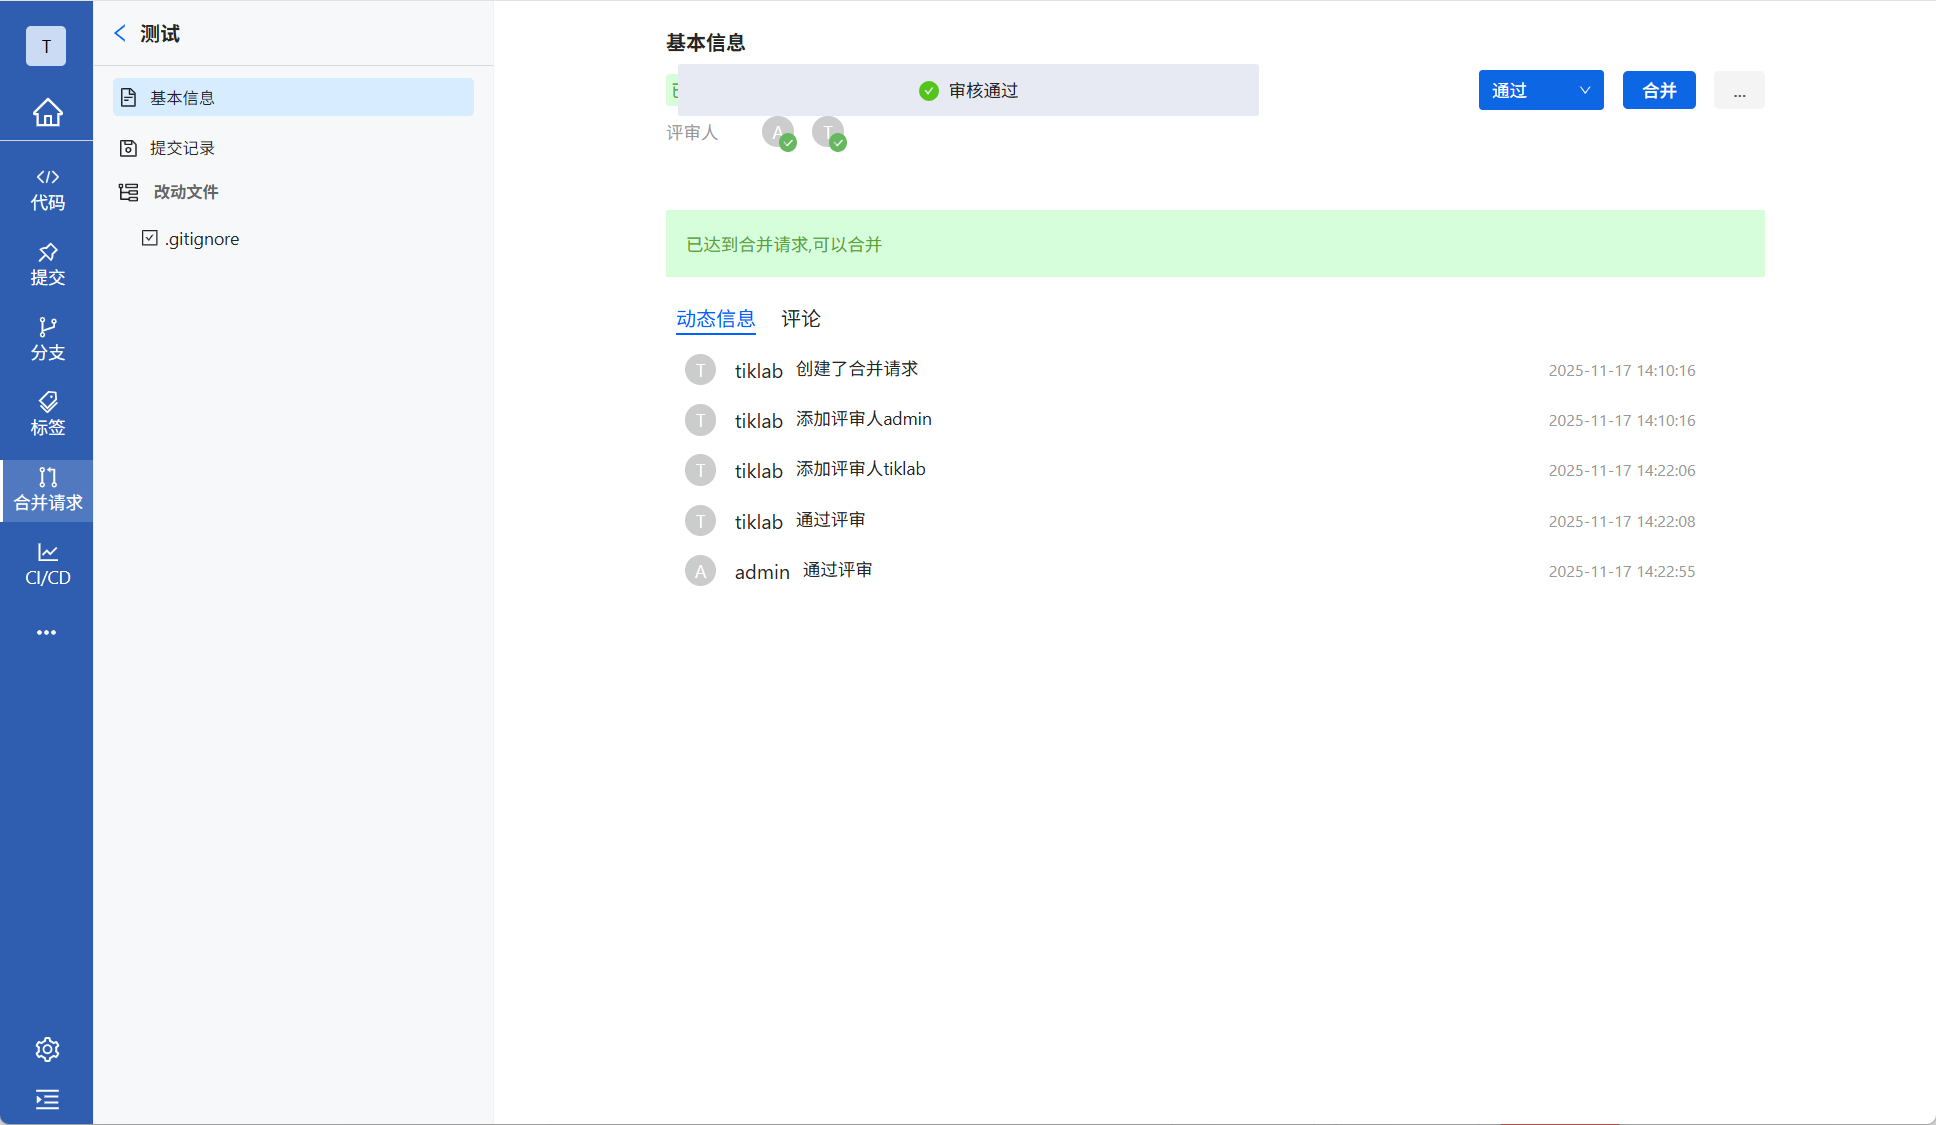Open more sidebar items ellipsis
Screen dimensions: 1936x1125
[x=47, y=632]
